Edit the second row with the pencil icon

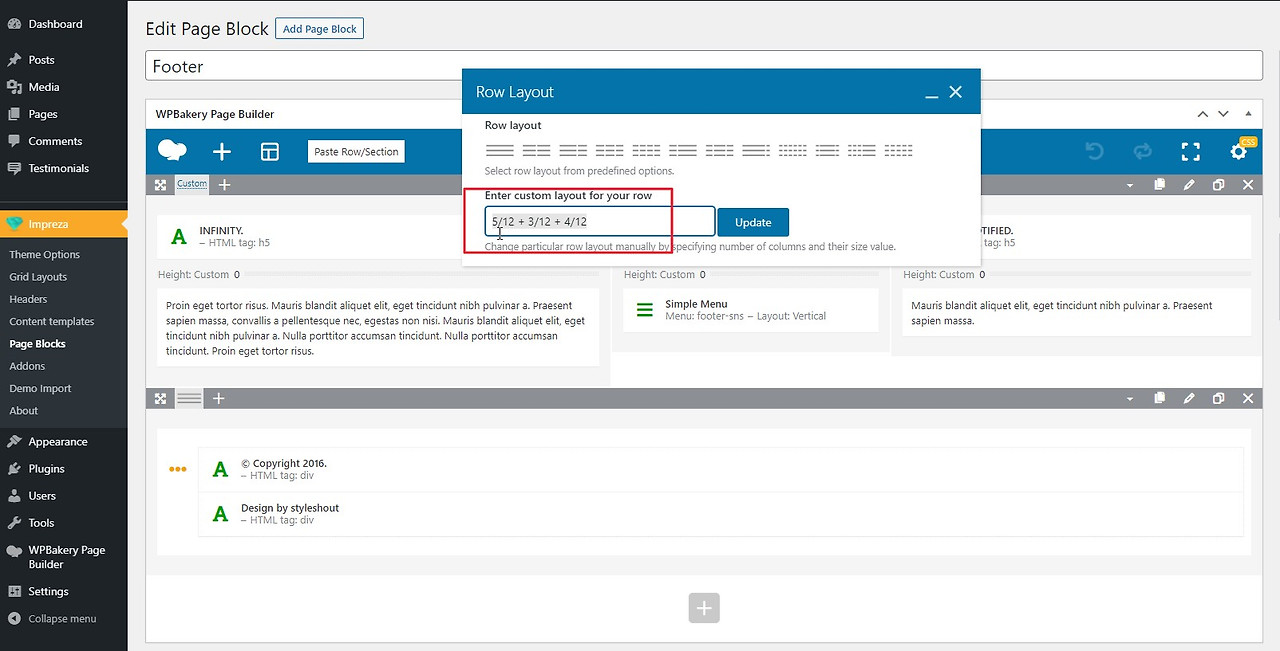coord(1189,398)
